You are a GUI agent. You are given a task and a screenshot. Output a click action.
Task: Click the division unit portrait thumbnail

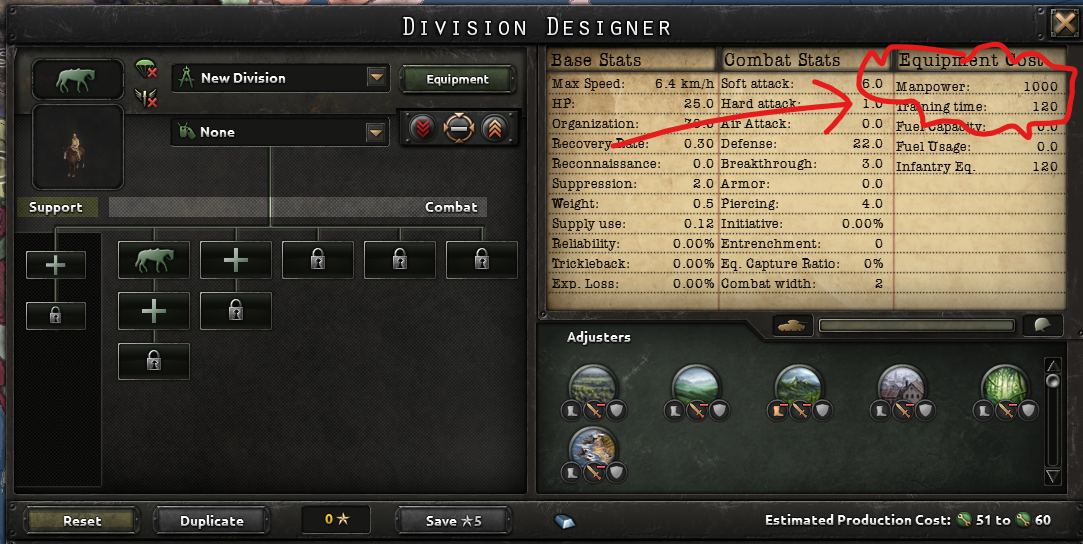pyautogui.click(x=77, y=147)
